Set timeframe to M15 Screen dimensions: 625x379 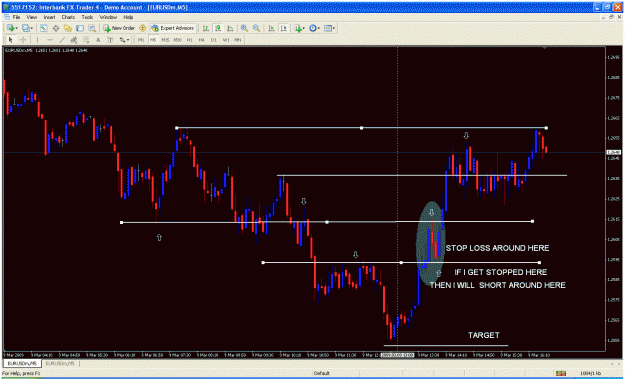point(165,40)
